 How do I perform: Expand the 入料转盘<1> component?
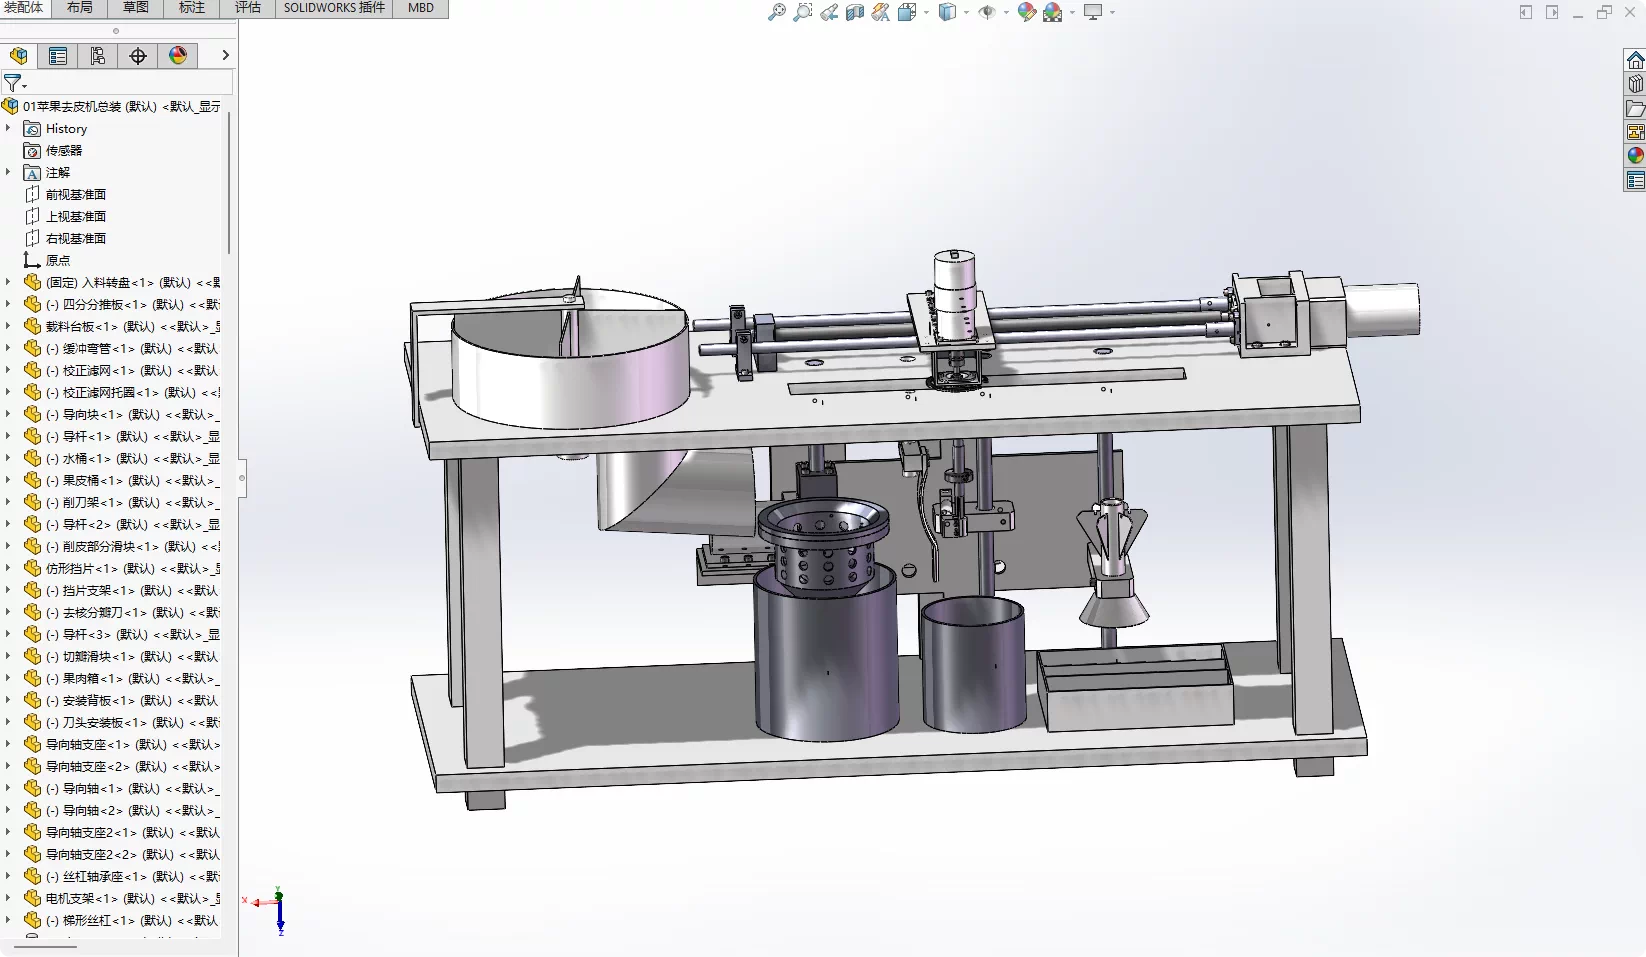[x=8, y=282]
